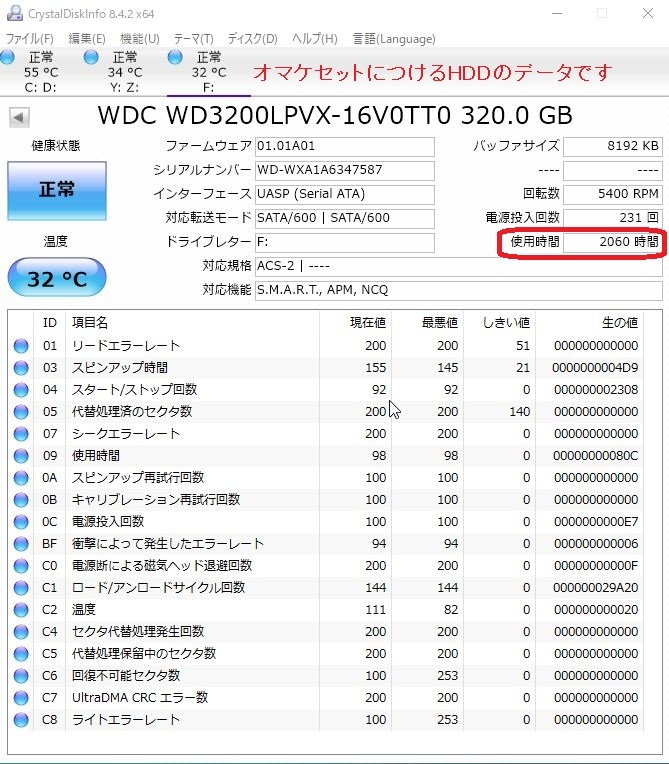Click the drive letter field F:

pos(344,243)
